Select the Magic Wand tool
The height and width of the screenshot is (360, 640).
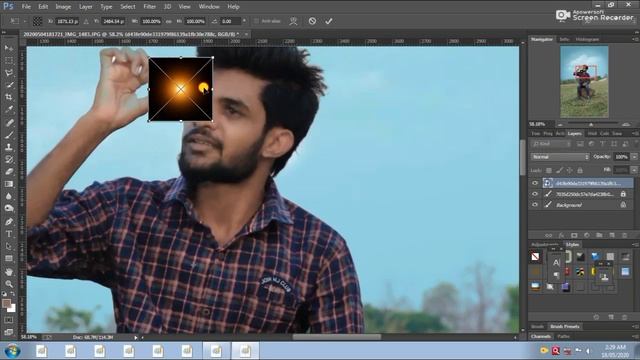[x=9, y=85]
